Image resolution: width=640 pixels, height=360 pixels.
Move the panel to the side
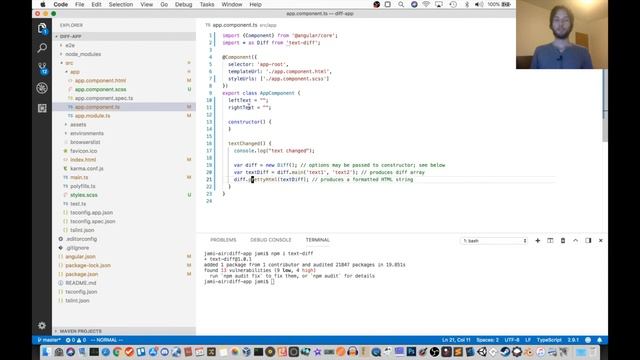(588, 240)
